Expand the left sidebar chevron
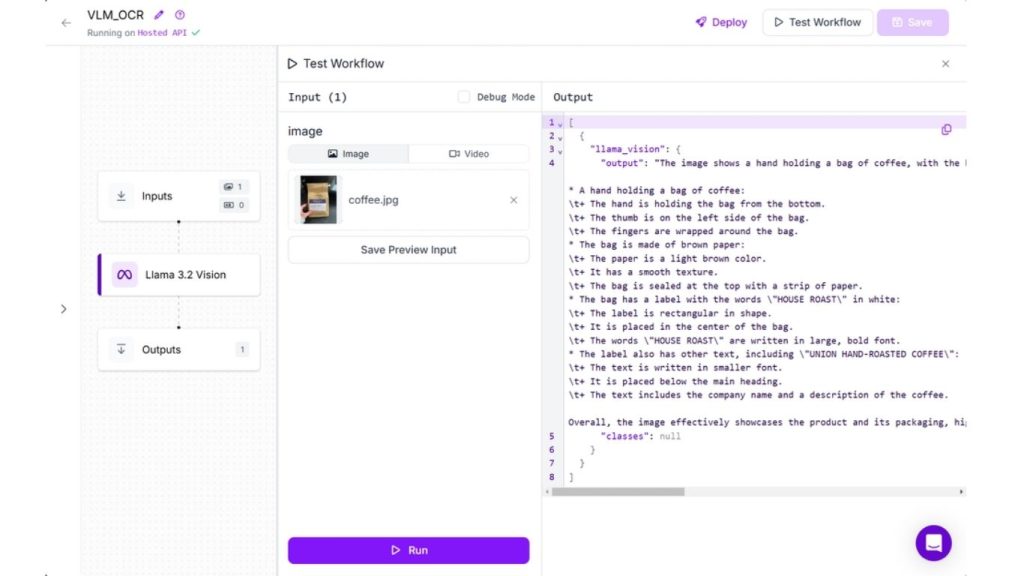This screenshot has width=1024, height=576. pyautogui.click(x=64, y=309)
